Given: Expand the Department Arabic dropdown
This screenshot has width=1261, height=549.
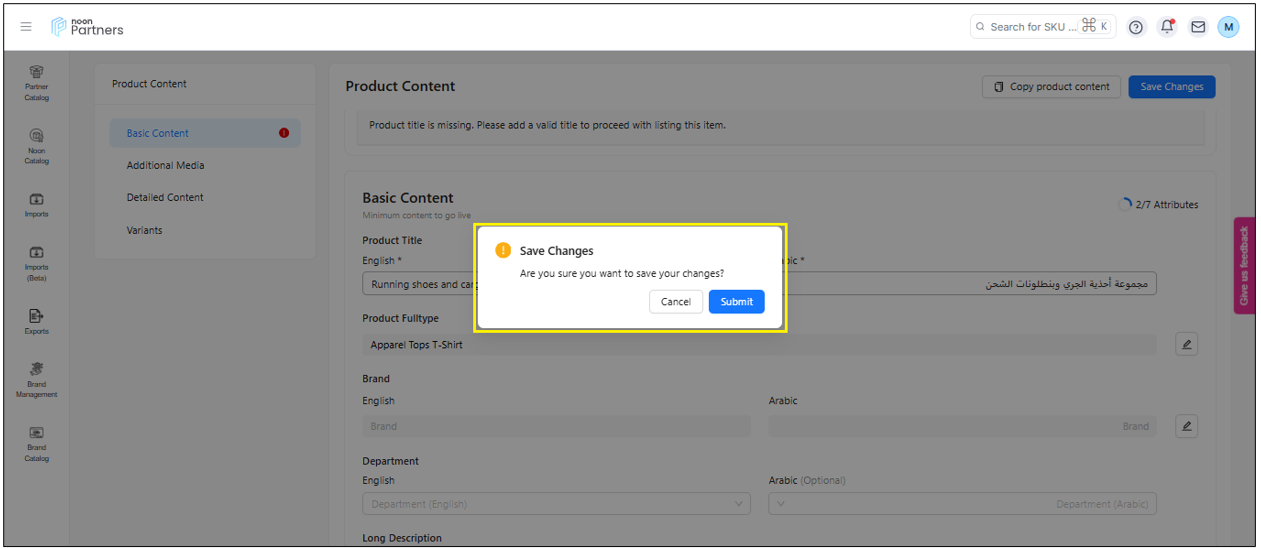Looking at the screenshot, I should click(962, 504).
